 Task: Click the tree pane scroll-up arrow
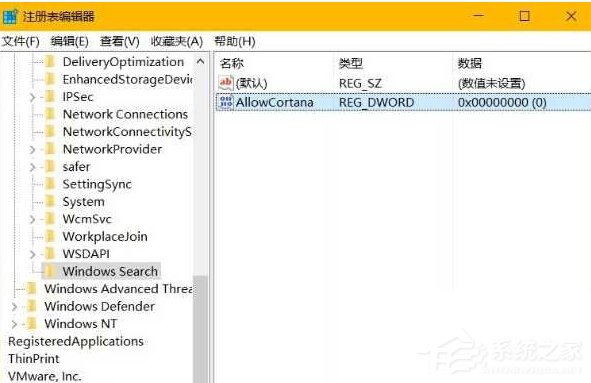coord(201,61)
